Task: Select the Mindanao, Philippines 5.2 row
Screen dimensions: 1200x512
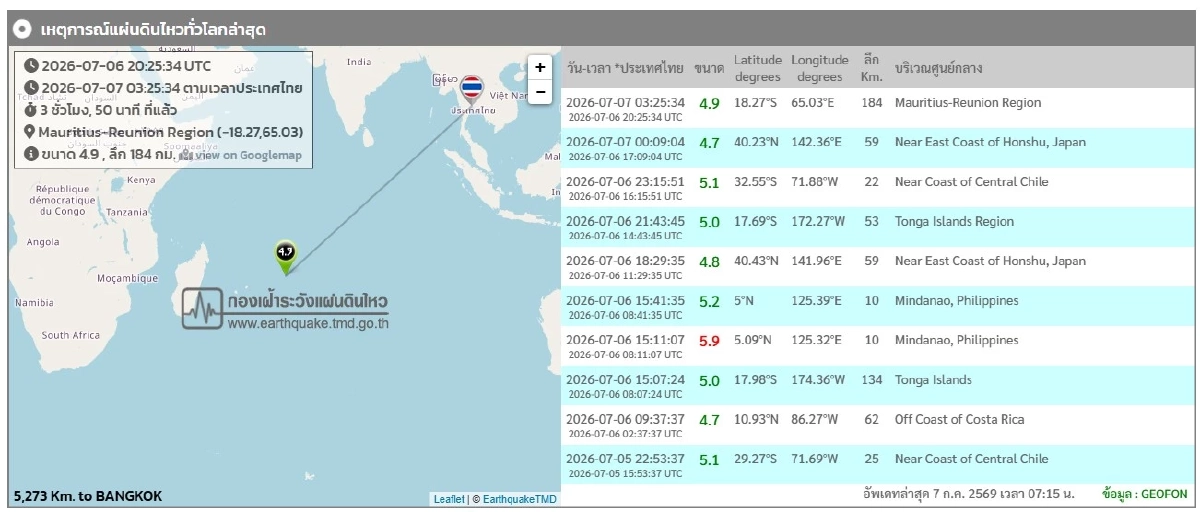Action: tap(878, 306)
